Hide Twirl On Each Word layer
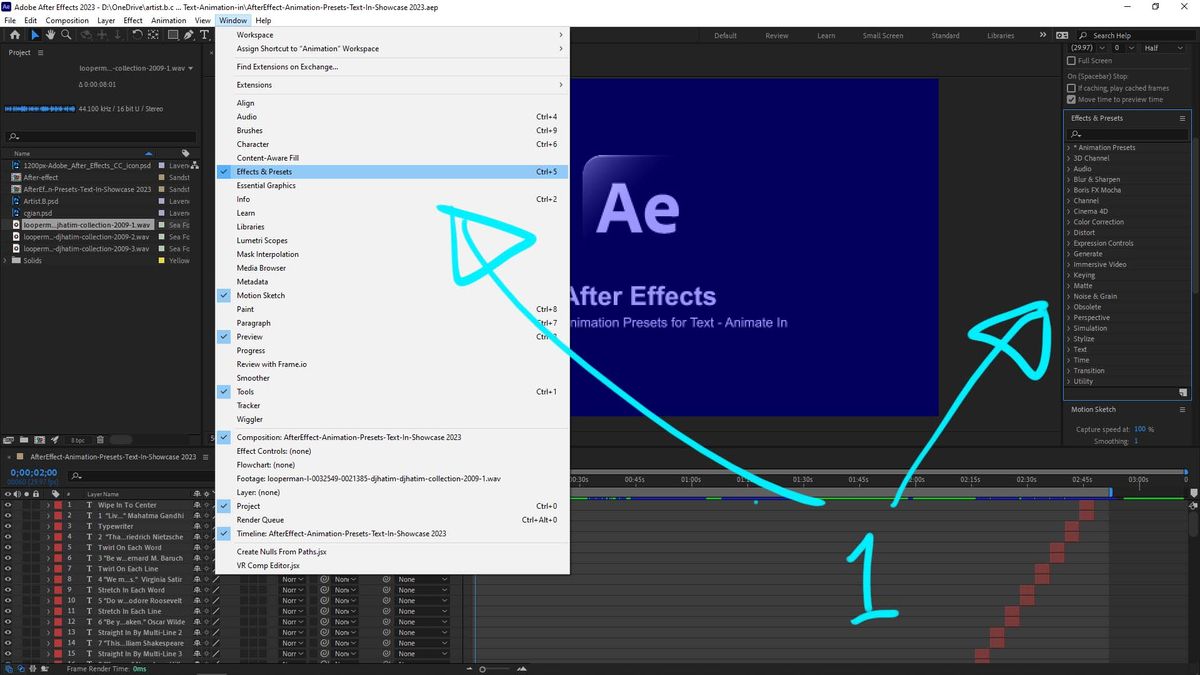This screenshot has width=1200, height=675. pyautogui.click(x=7, y=548)
